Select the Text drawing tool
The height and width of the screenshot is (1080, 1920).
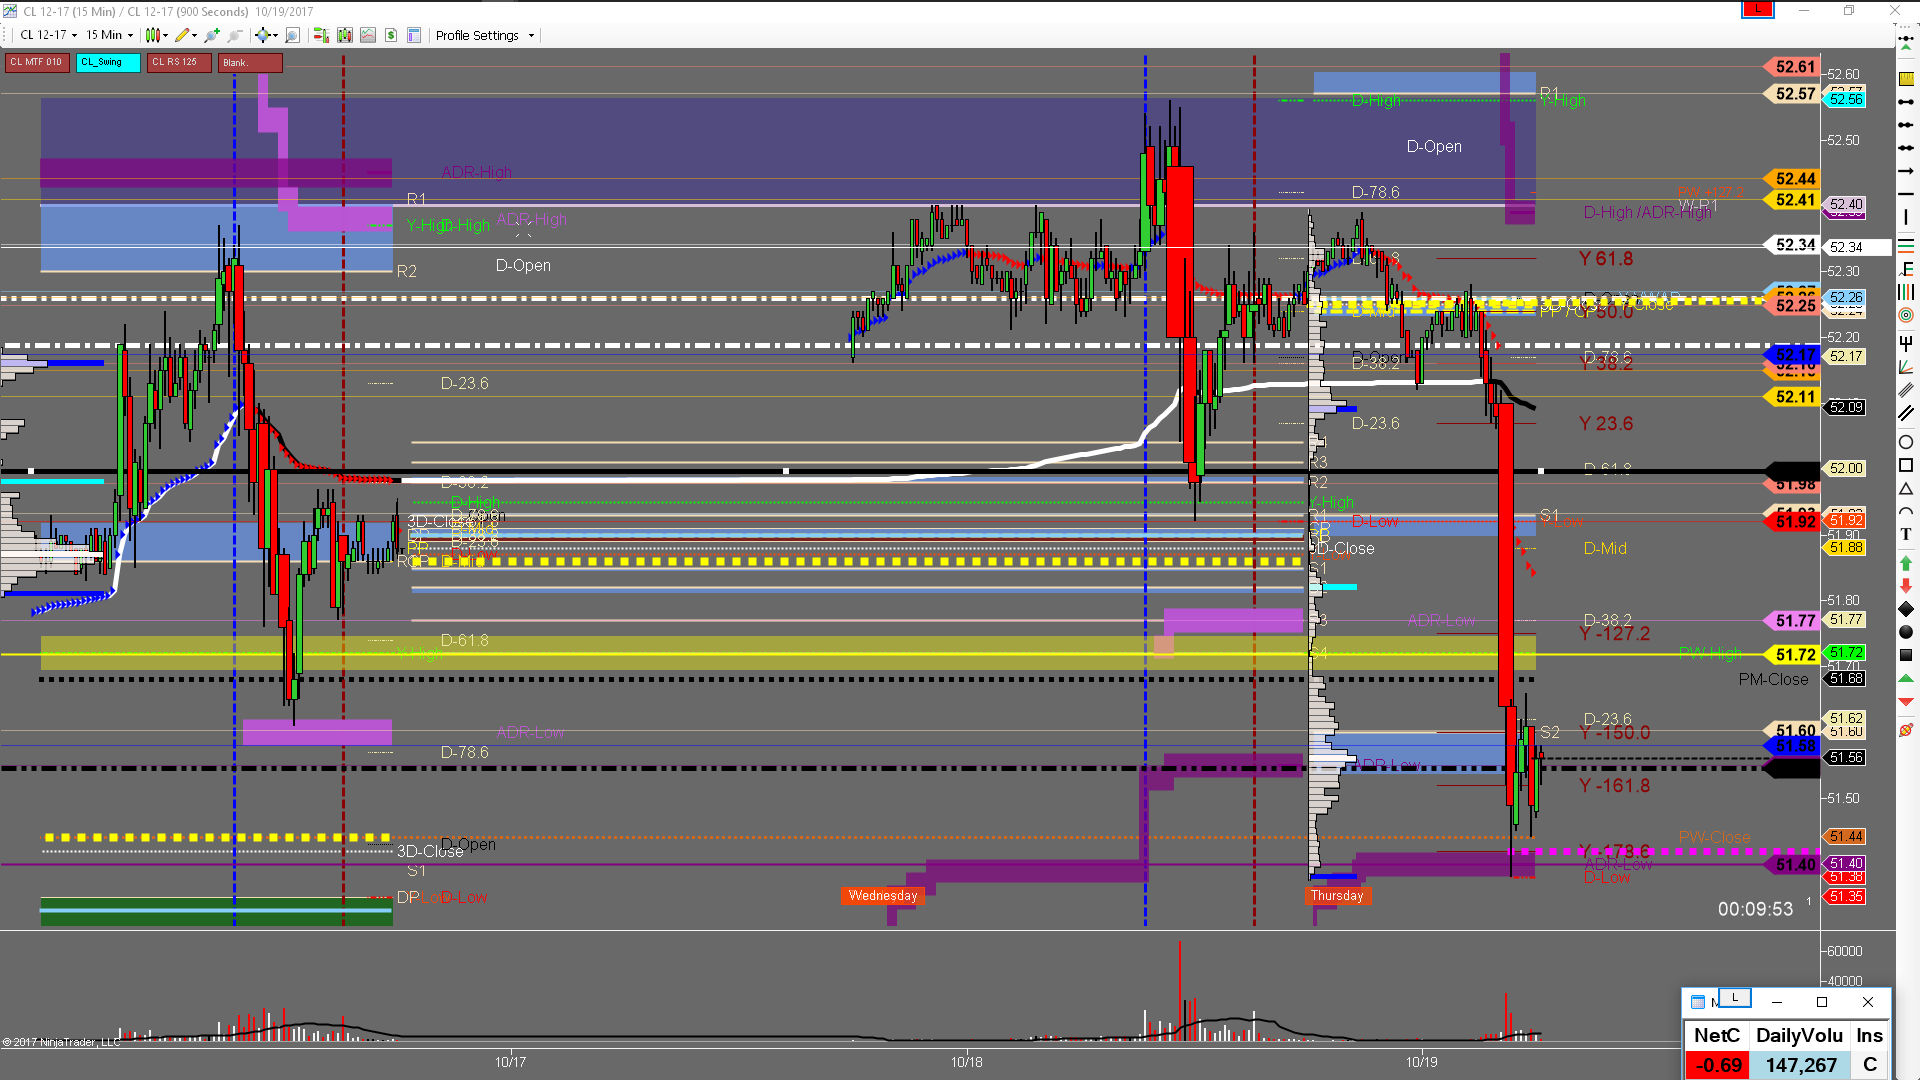1906,535
